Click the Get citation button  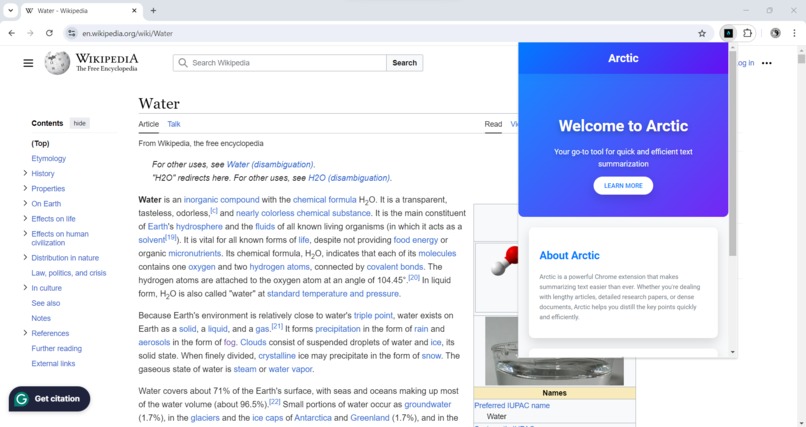point(49,399)
